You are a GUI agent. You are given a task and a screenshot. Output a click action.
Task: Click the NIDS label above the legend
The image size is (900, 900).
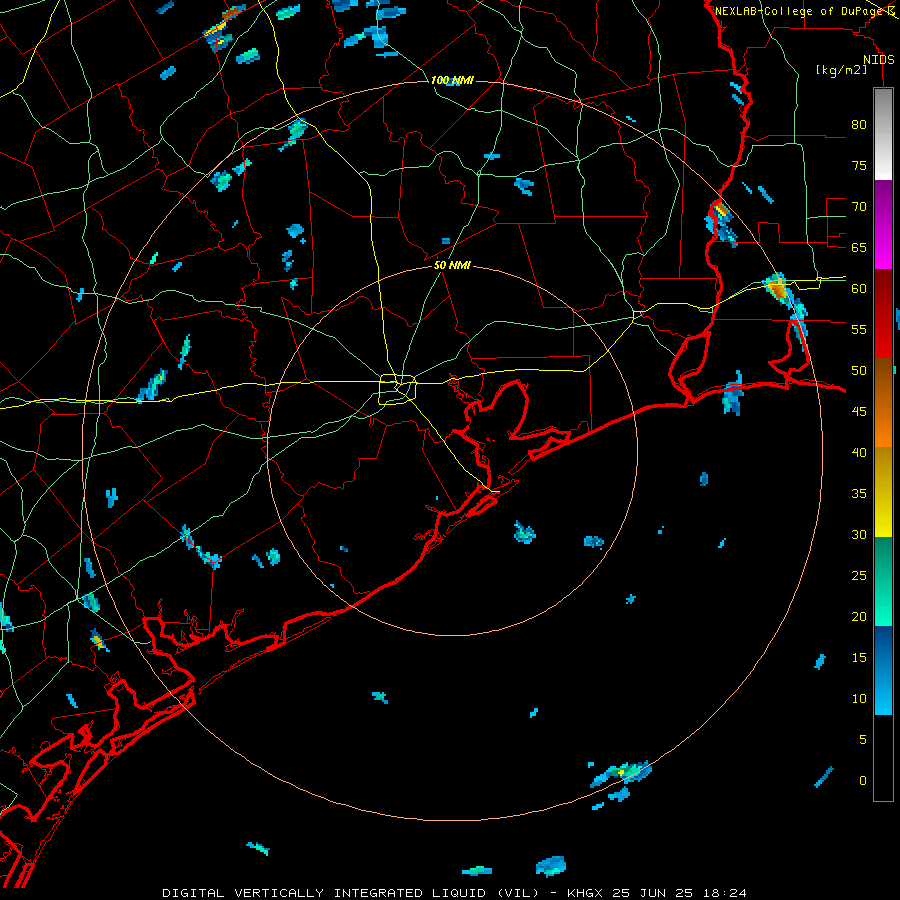pyautogui.click(x=878, y=60)
